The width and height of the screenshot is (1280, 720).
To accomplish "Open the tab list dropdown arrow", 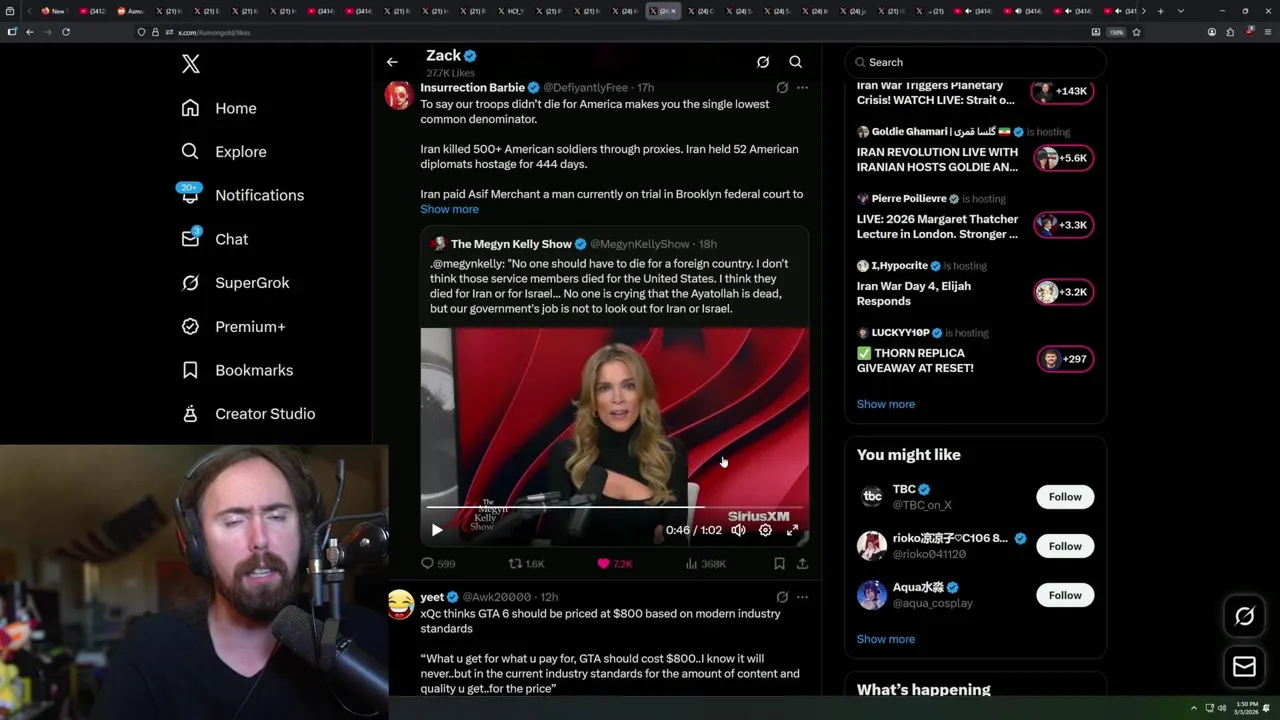I will (x=1181, y=11).
